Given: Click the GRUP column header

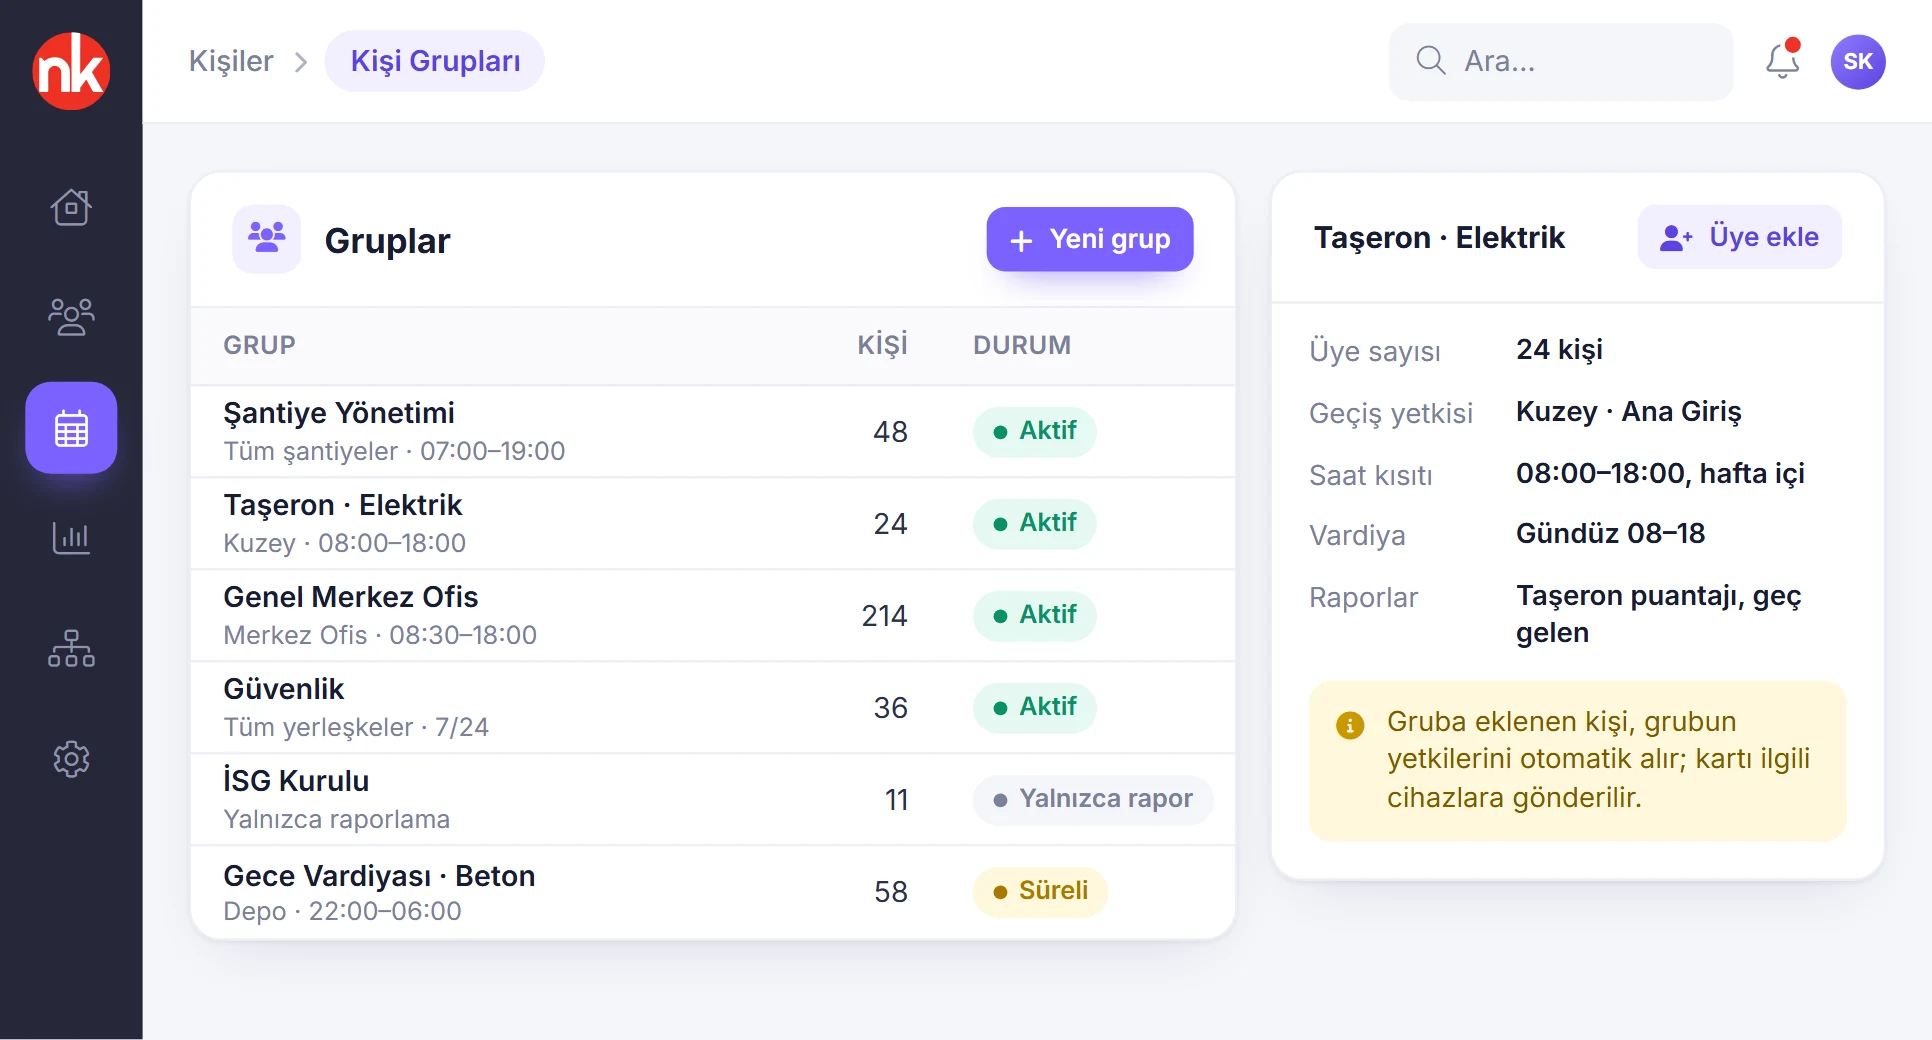Looking at the screenshot, I should click(259, 345).
